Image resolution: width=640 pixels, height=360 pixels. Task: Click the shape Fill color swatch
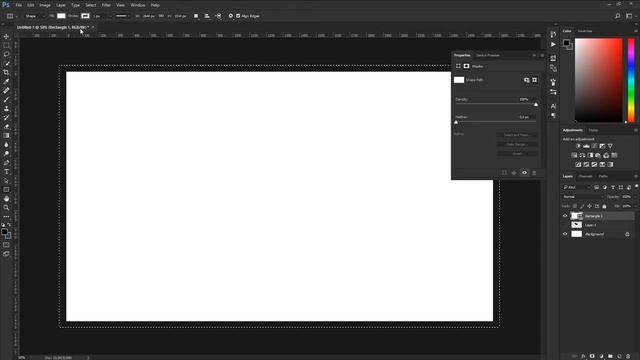click(61, 16)
